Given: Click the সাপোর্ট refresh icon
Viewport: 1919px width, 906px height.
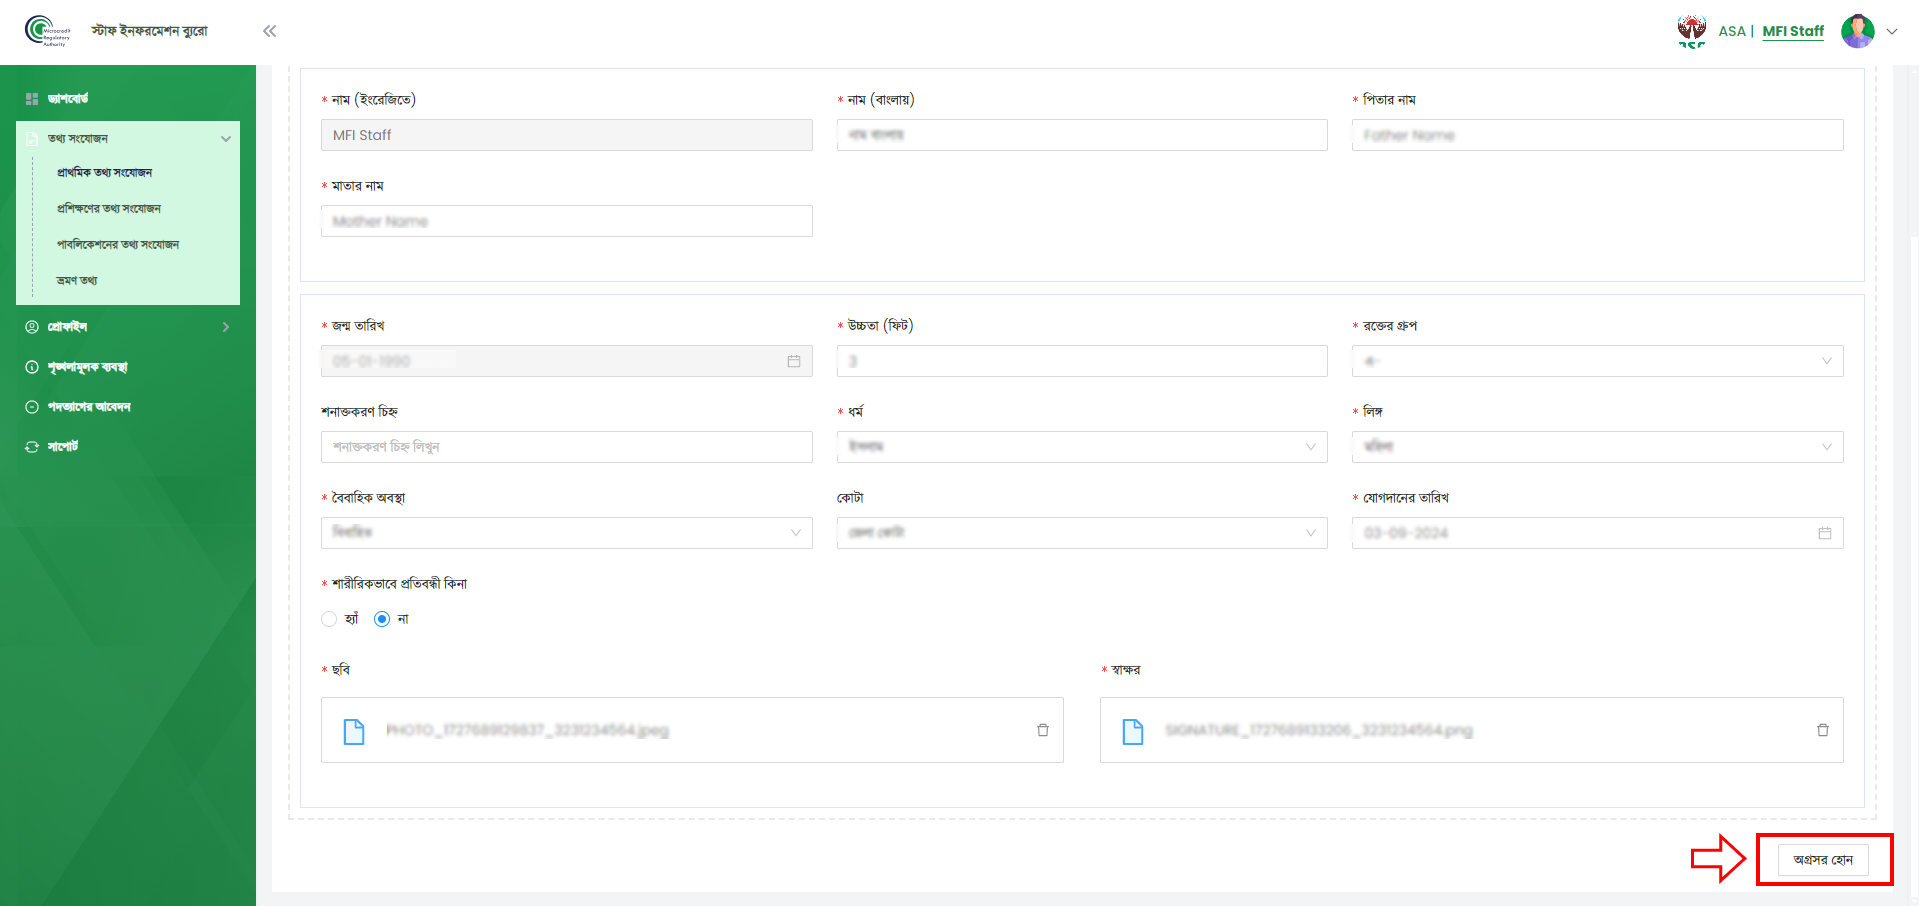Looking at the screenshot, I should click(x=32, y=447).
